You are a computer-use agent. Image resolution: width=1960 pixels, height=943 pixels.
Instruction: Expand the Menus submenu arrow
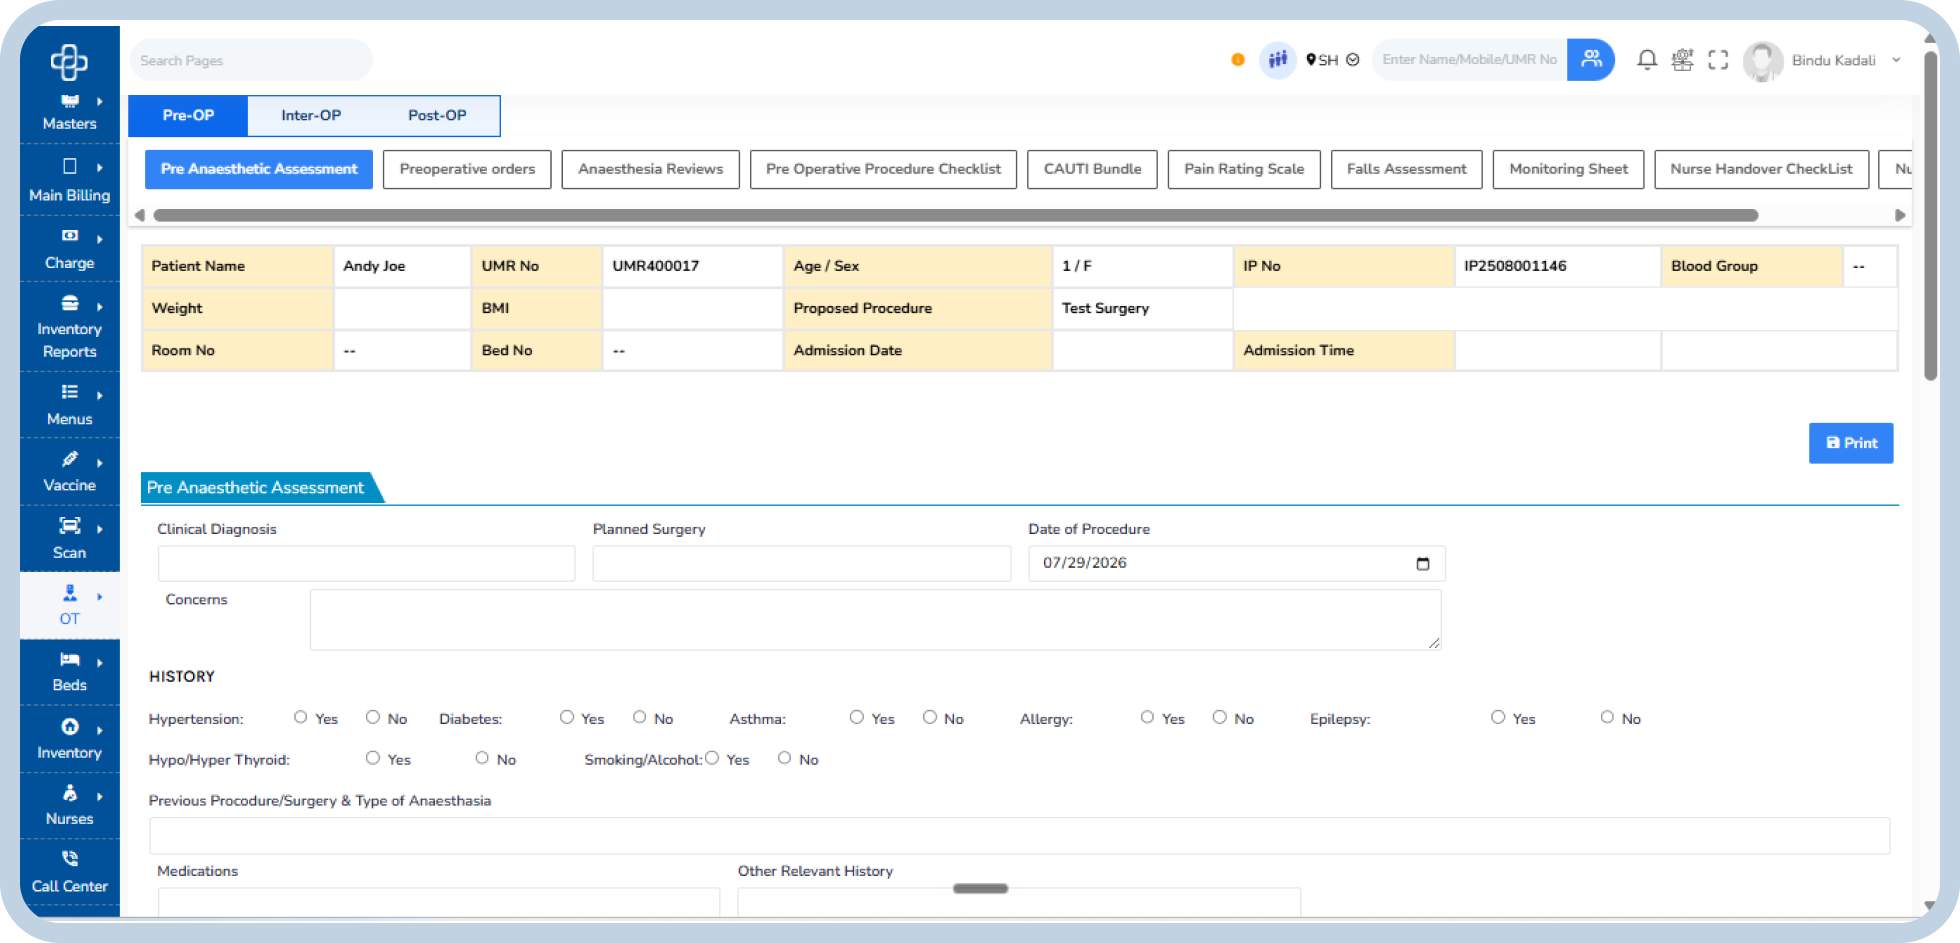coord(100,395)
